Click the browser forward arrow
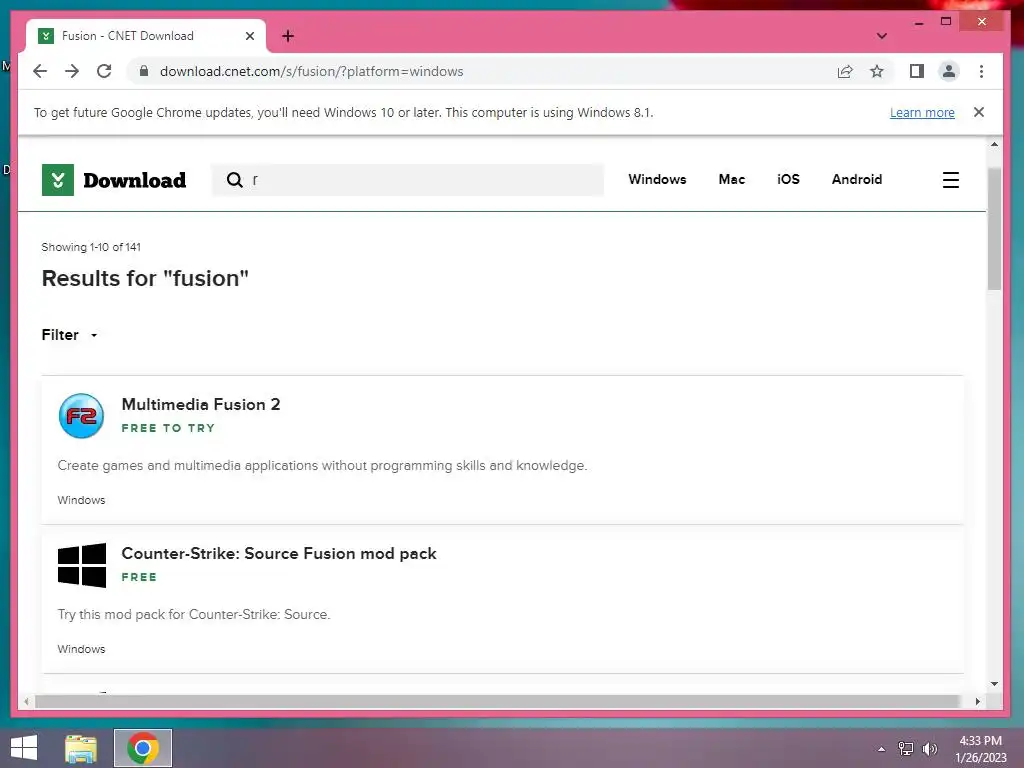The image size is (1024, 768). pyautogui.click(x=72, y=71)
